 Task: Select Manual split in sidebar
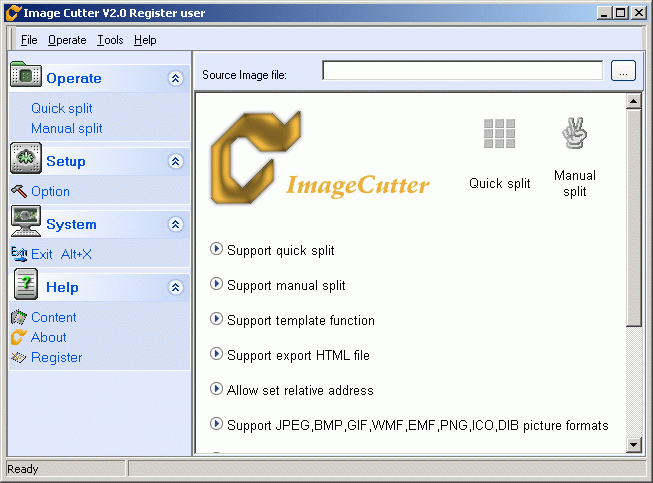[x=67, y=128]
